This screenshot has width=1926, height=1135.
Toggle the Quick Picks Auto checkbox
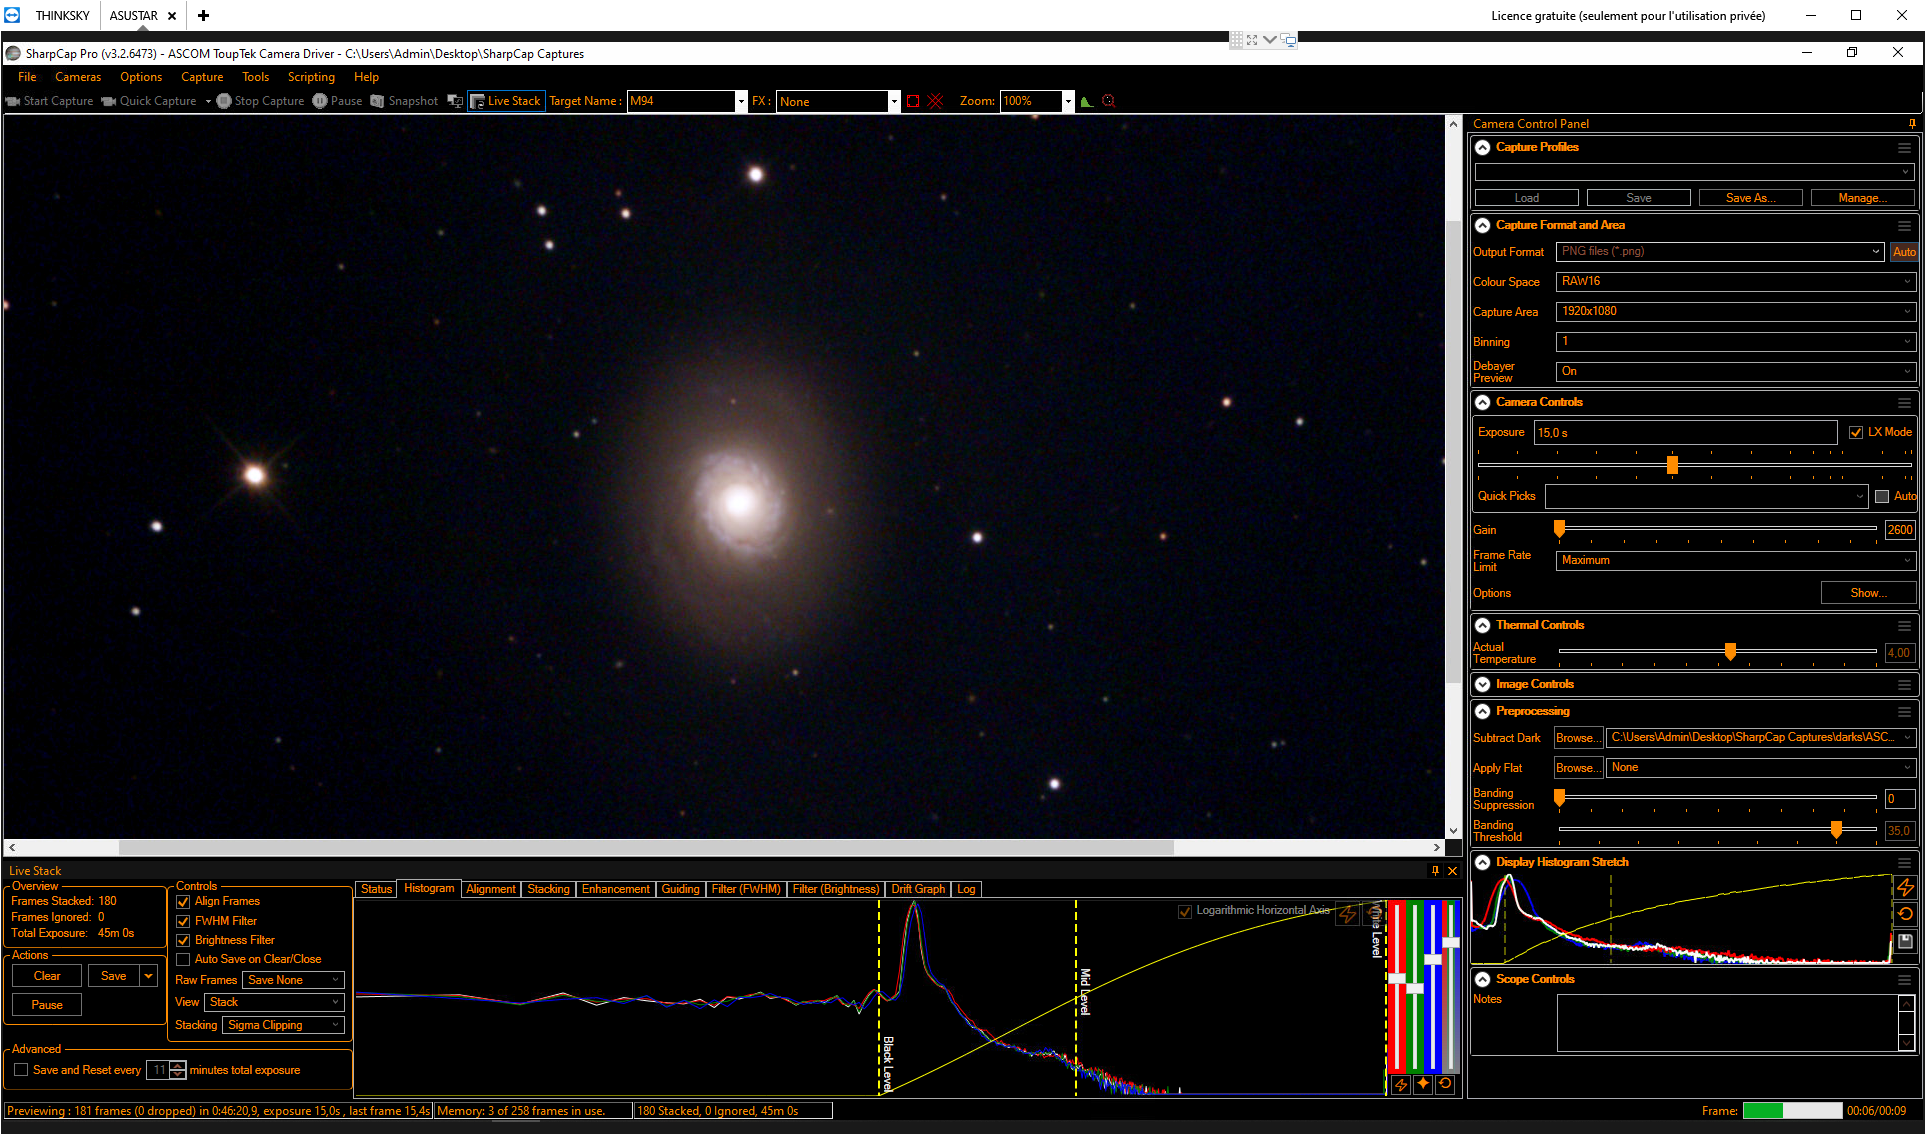coord(1882,496)
